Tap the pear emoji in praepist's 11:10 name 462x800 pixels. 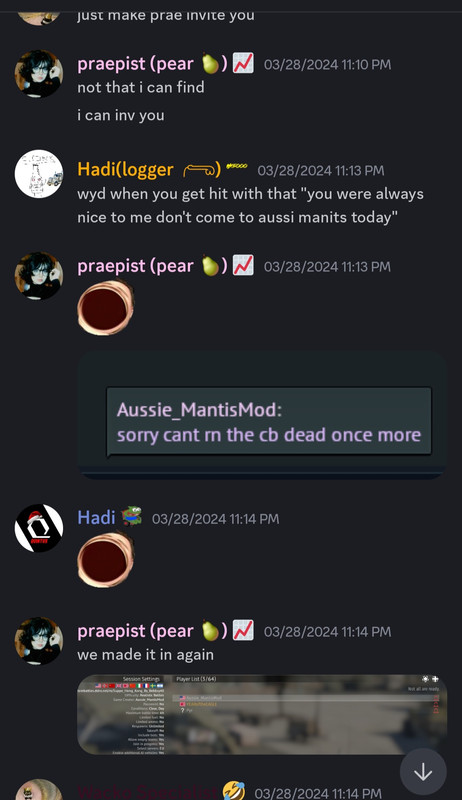pyautogui.click(x=210, y=64)
